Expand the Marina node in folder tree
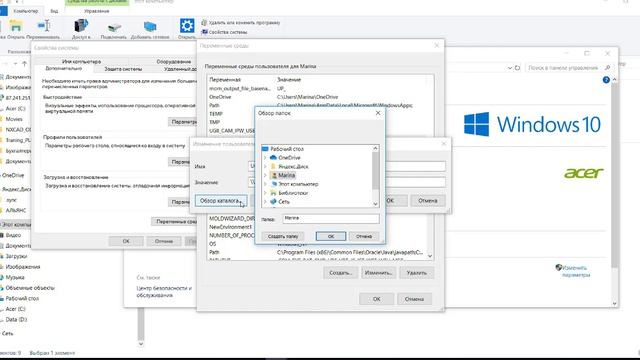The image size is (640, 360). [265, 175]
